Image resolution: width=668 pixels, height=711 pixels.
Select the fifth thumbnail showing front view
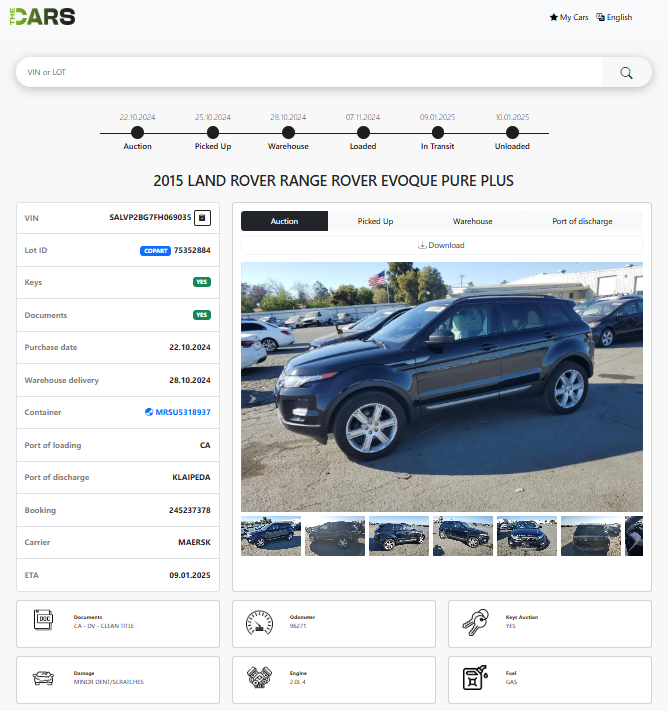point(527,536)
